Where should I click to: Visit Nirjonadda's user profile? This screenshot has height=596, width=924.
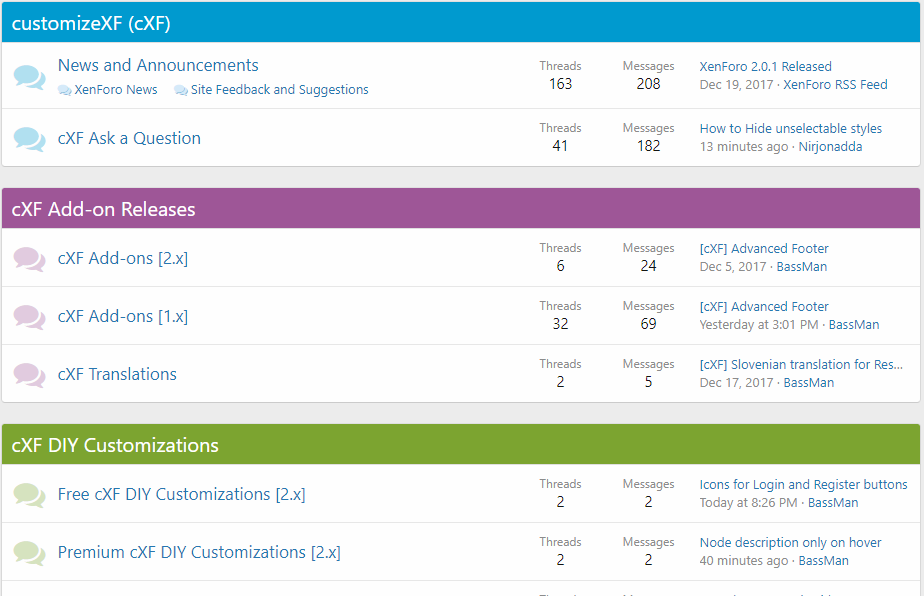pyautogui.click(x=830, y=147)
